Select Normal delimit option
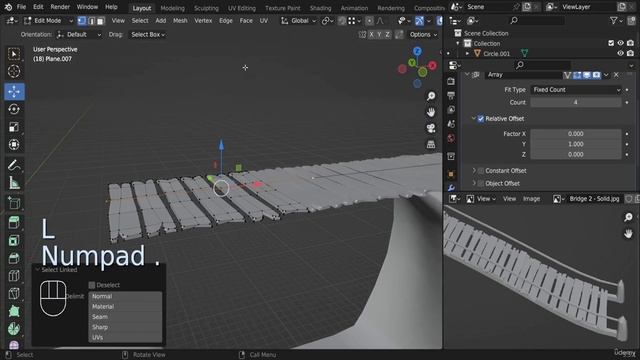Viewport: 640px width, 360px height. 125,296
